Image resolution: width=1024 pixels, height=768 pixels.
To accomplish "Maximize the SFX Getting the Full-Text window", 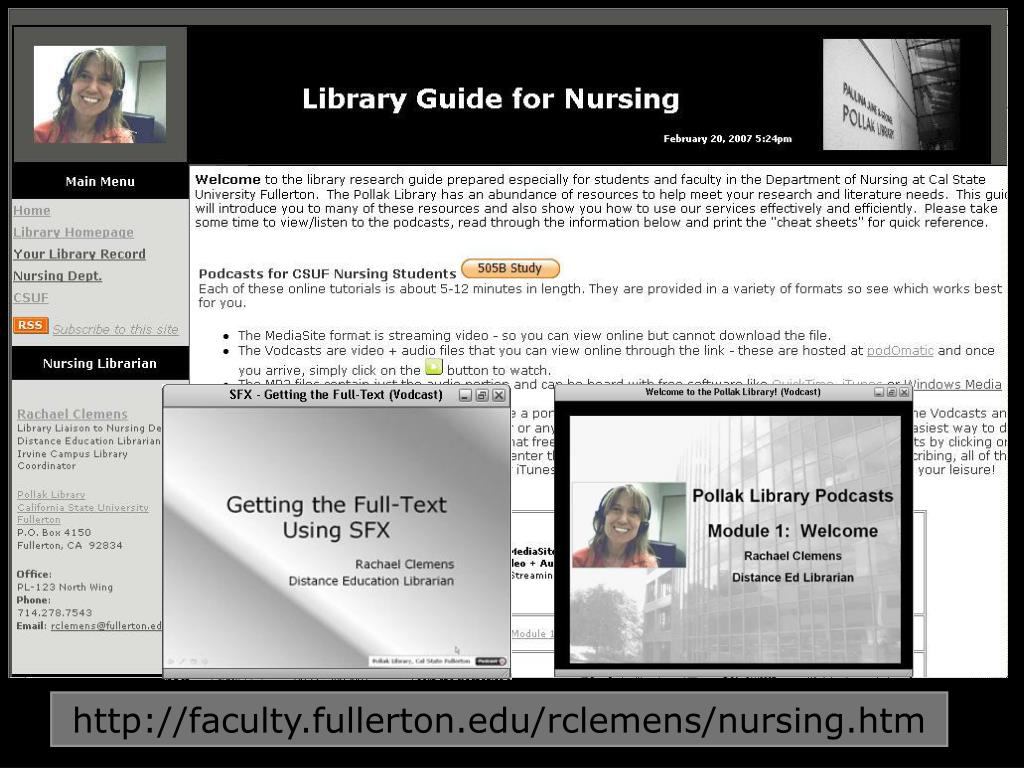I will pyautogui.click(x=482, y=395).
